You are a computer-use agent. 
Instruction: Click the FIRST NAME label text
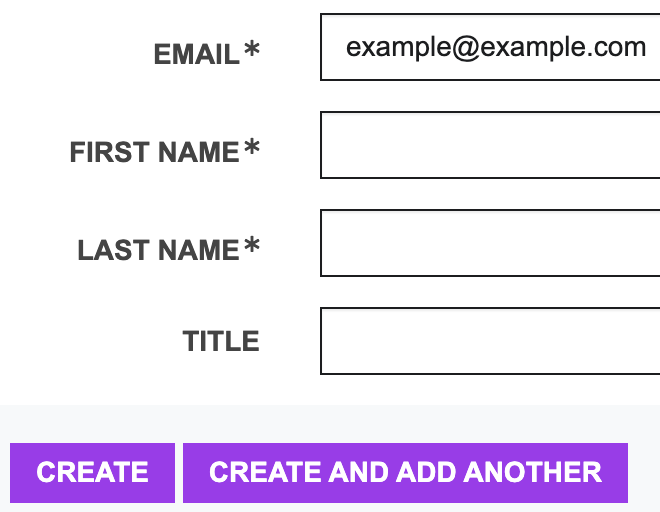click(154, 153)
